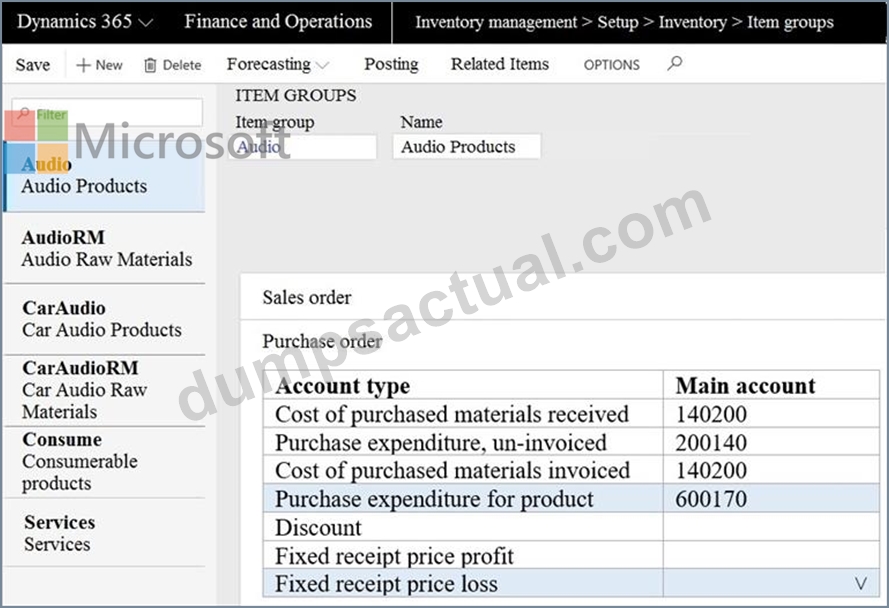
Task: Click the Delete trash can icon
Action: coord(150,65)
